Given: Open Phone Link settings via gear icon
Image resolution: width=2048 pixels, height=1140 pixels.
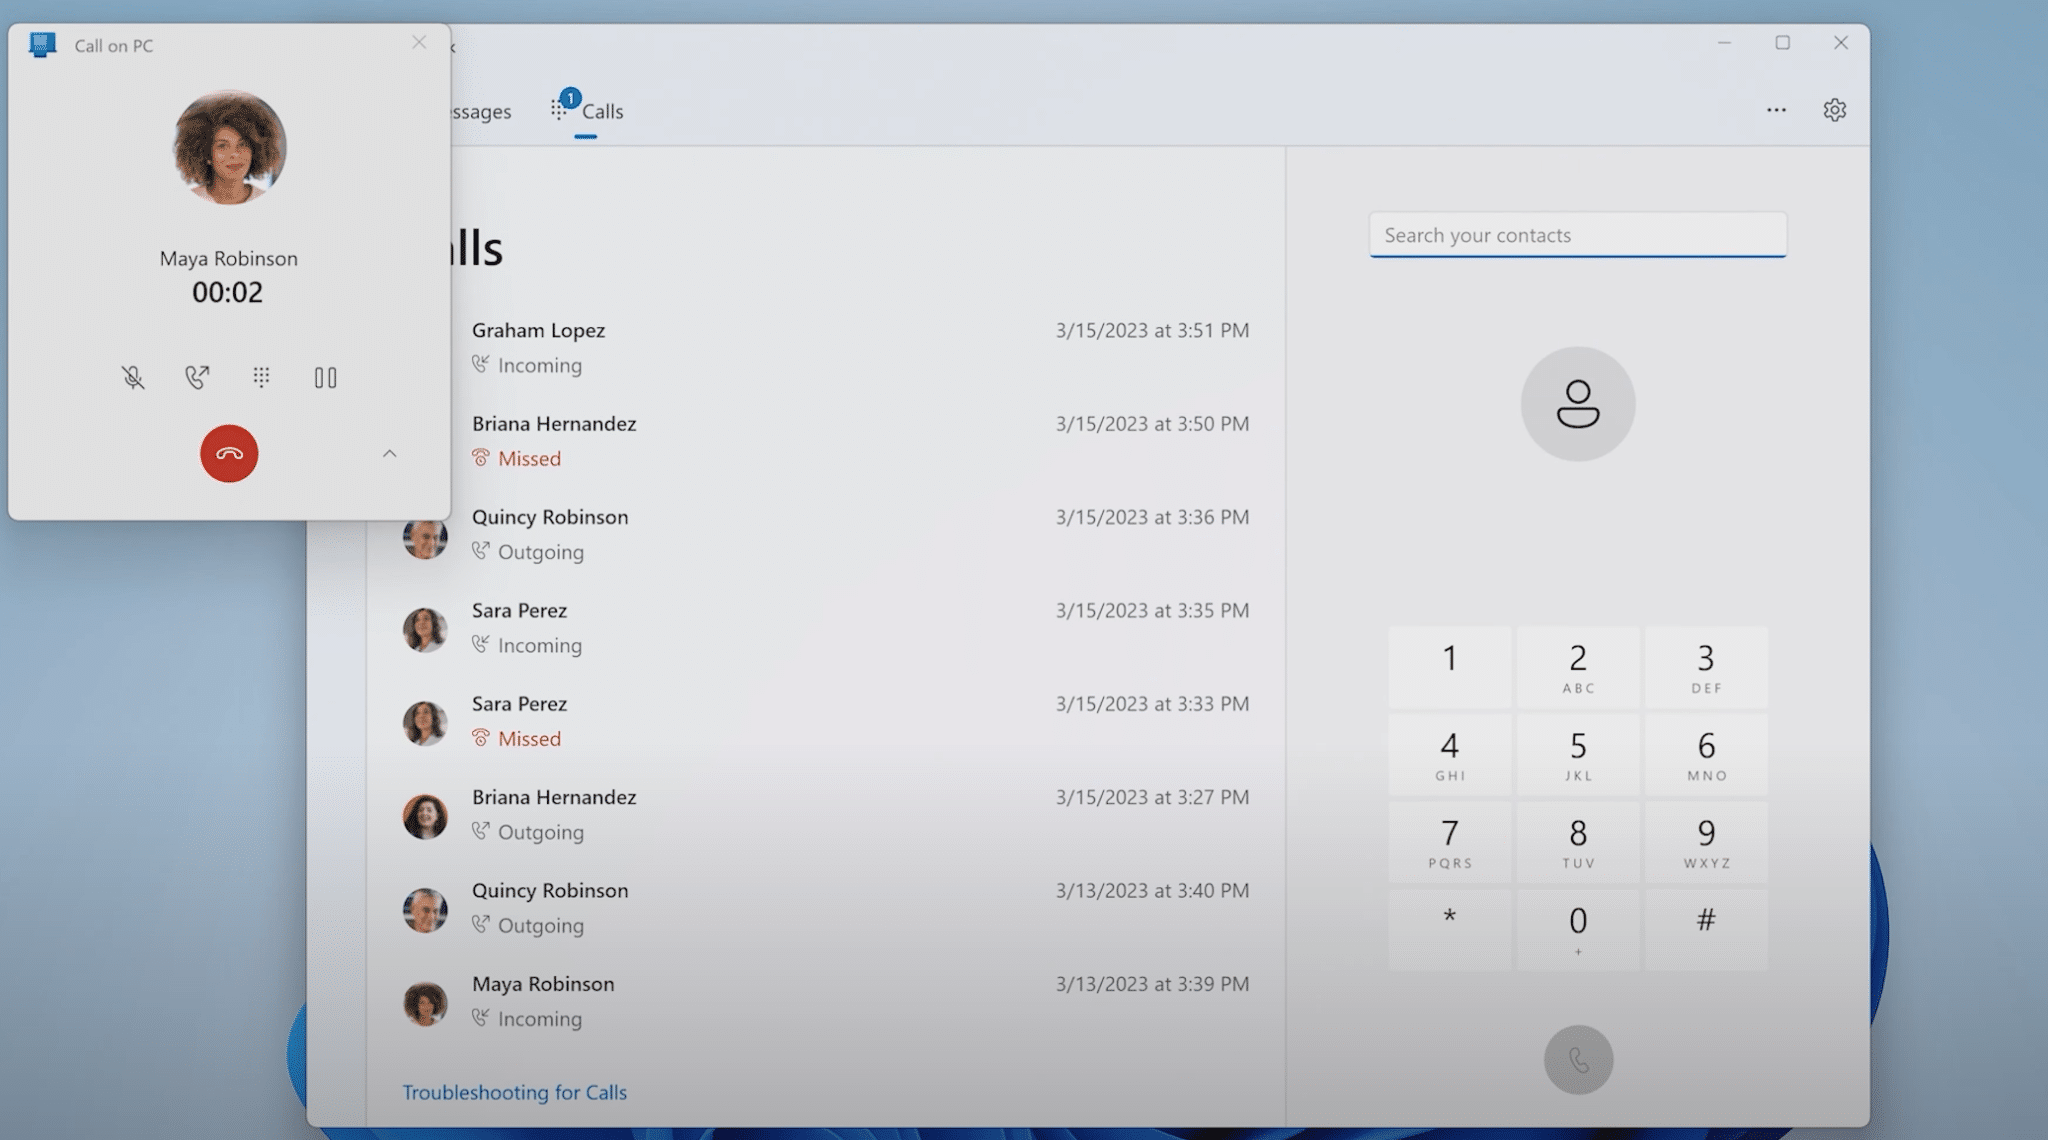Looking at the screenshot, I should click(x=1836, y=109).
